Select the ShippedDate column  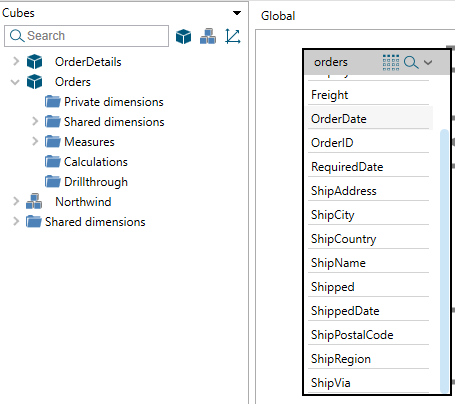coord(368,311)
